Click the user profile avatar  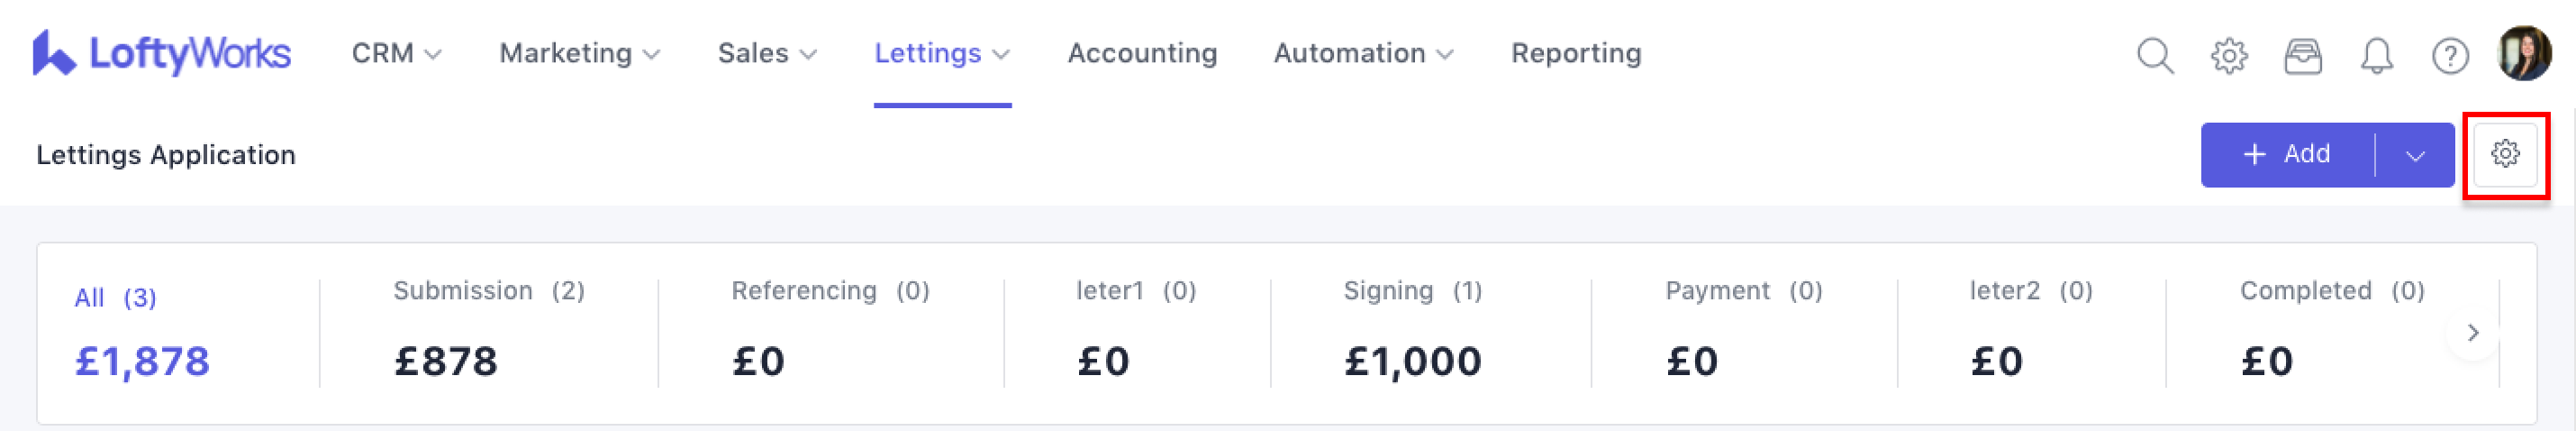tap(2524, 53)
